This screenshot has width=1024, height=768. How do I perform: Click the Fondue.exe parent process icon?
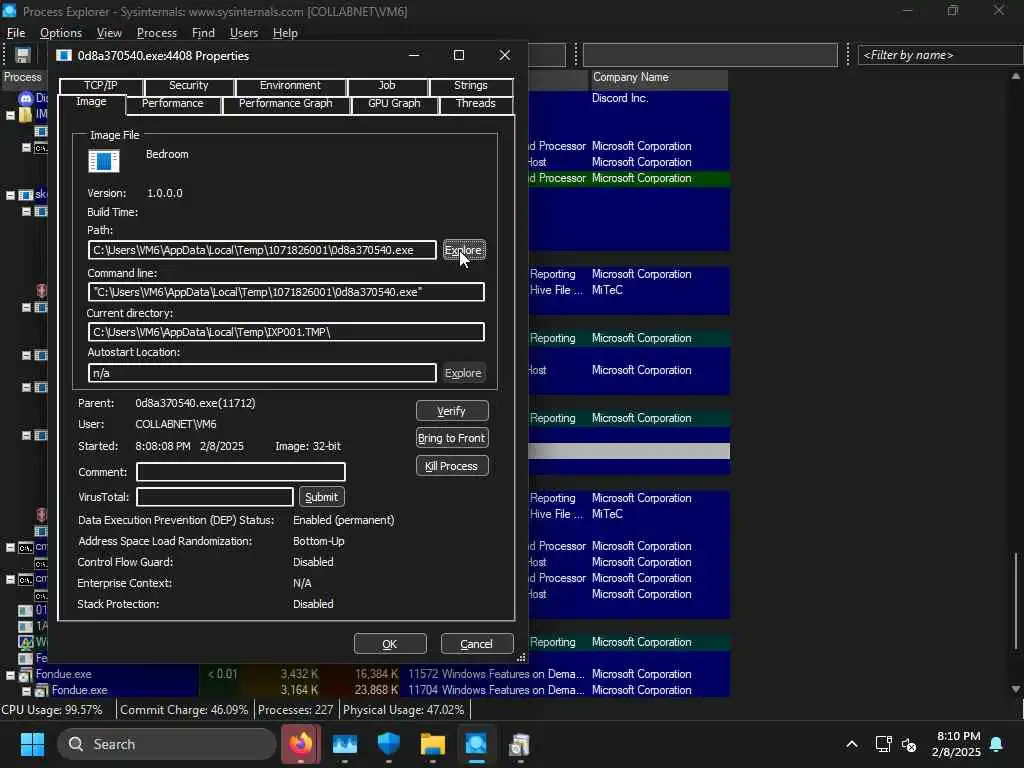(x=25, y=674)
